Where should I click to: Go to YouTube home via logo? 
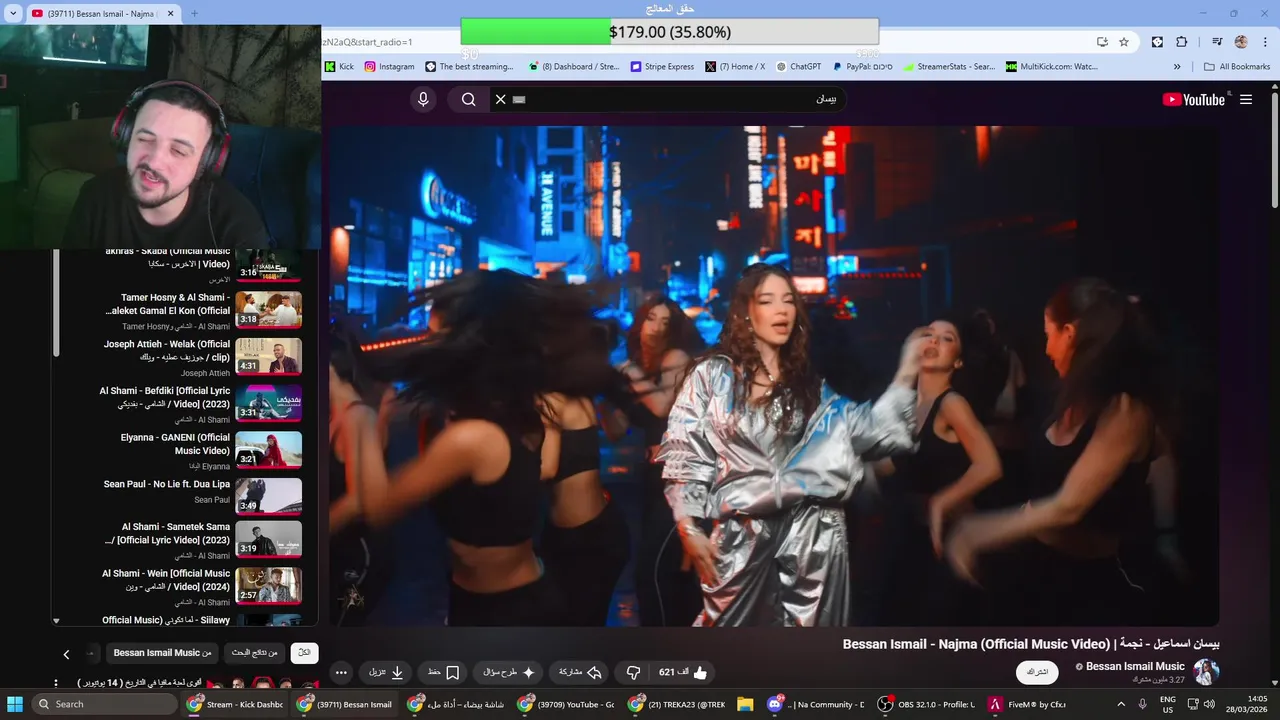1194,99
